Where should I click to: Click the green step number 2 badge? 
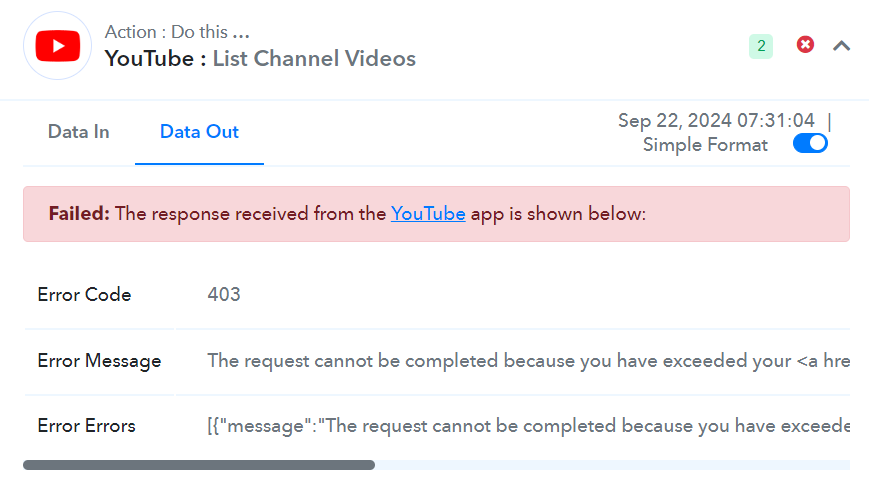coord(761,46)
